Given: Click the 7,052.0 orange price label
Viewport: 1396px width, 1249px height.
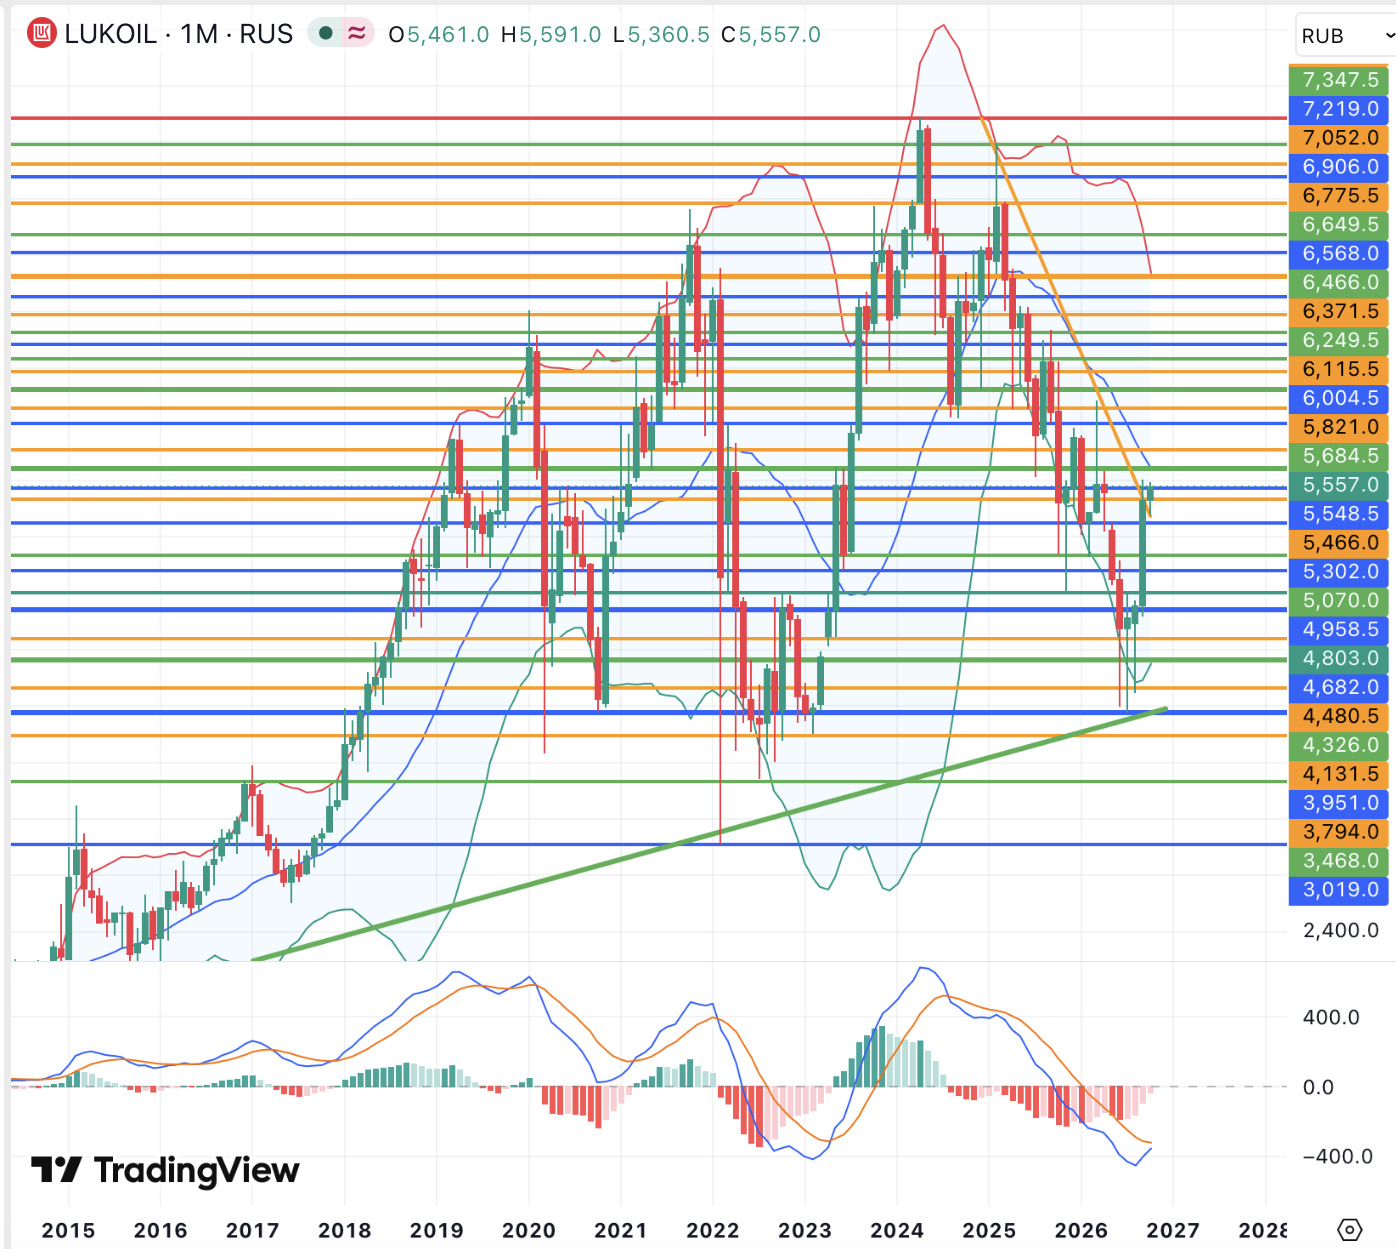Looking at the screenshot, I should 1340,138.
